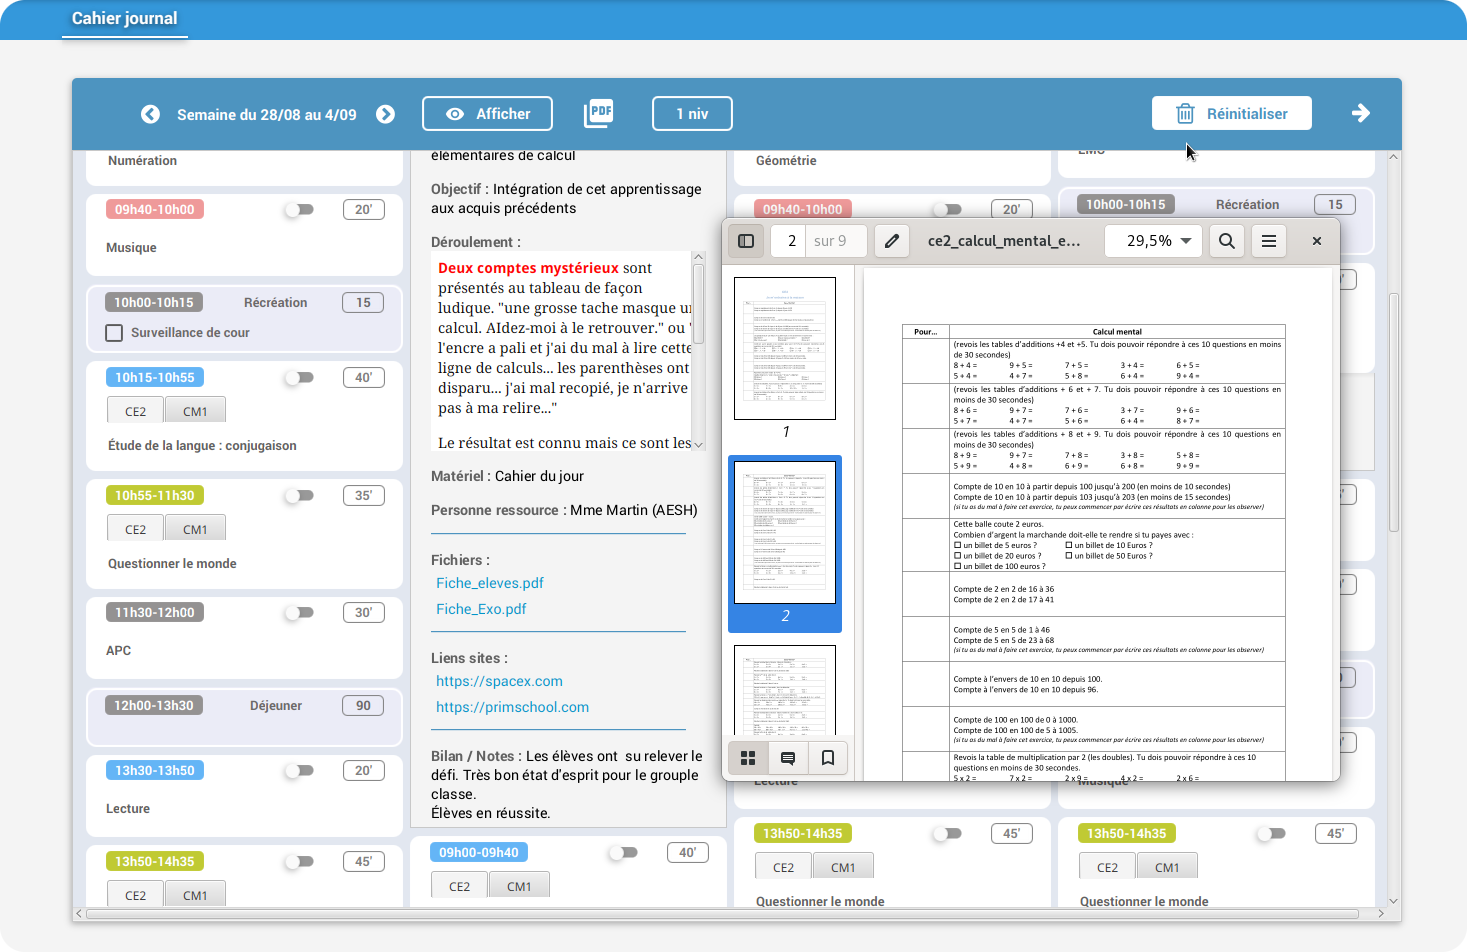Toggle switch for 13h50-14h35 in first column
Screen dimensions: 1467x952
point(299,861)
